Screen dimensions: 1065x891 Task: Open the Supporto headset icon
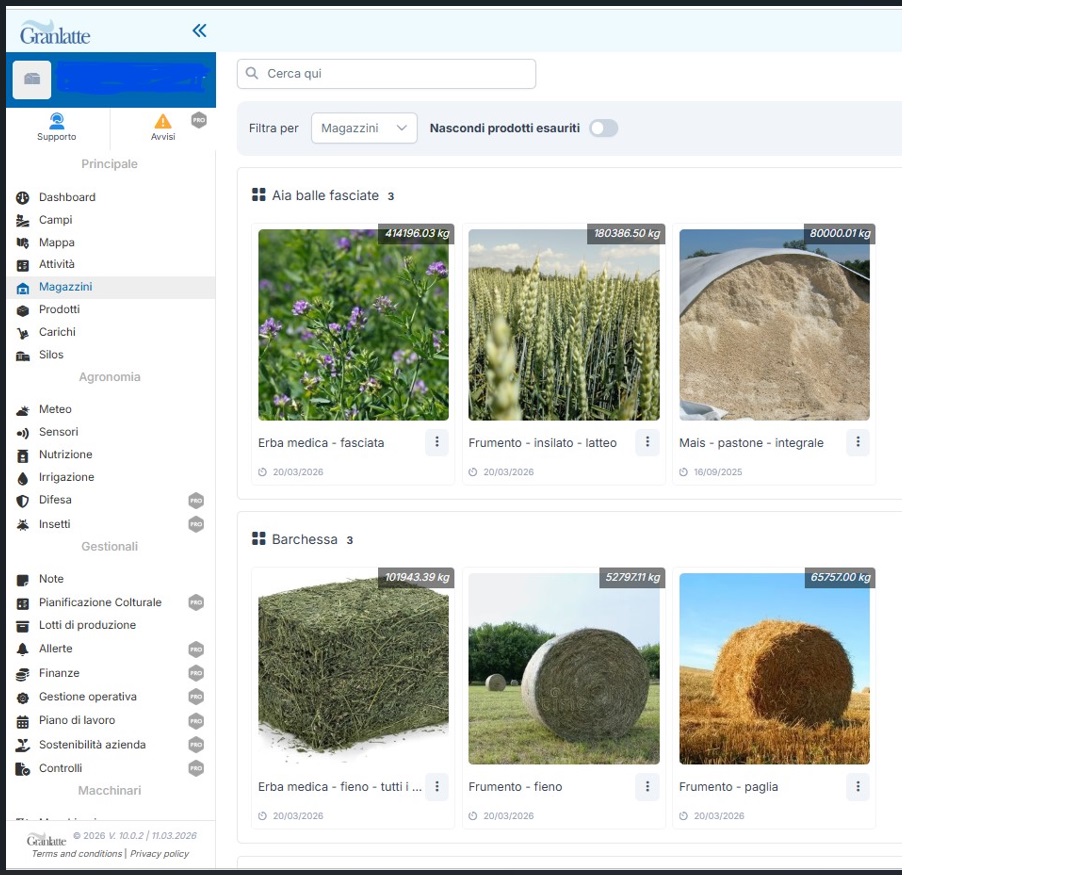57,122
